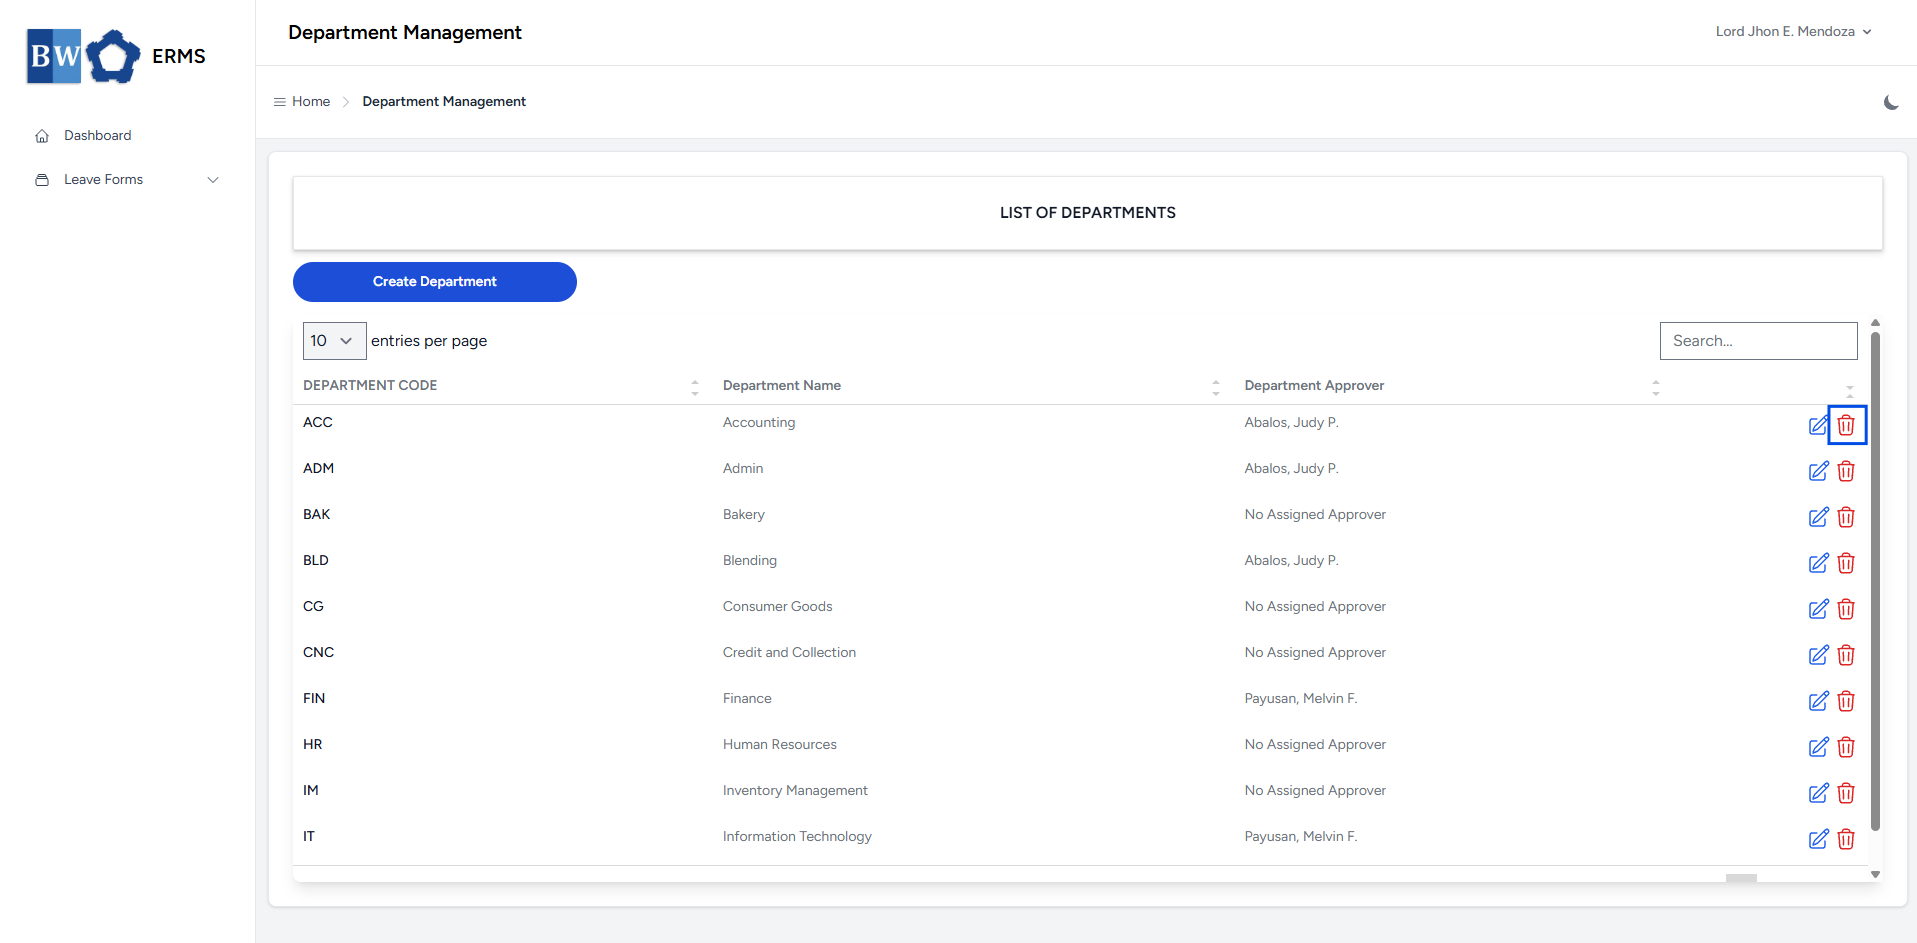The height and width of the screenshot is (943, 1917).
Task: Click No Assigned Approver in Bakery row
Action: [x=1315, y=515]
